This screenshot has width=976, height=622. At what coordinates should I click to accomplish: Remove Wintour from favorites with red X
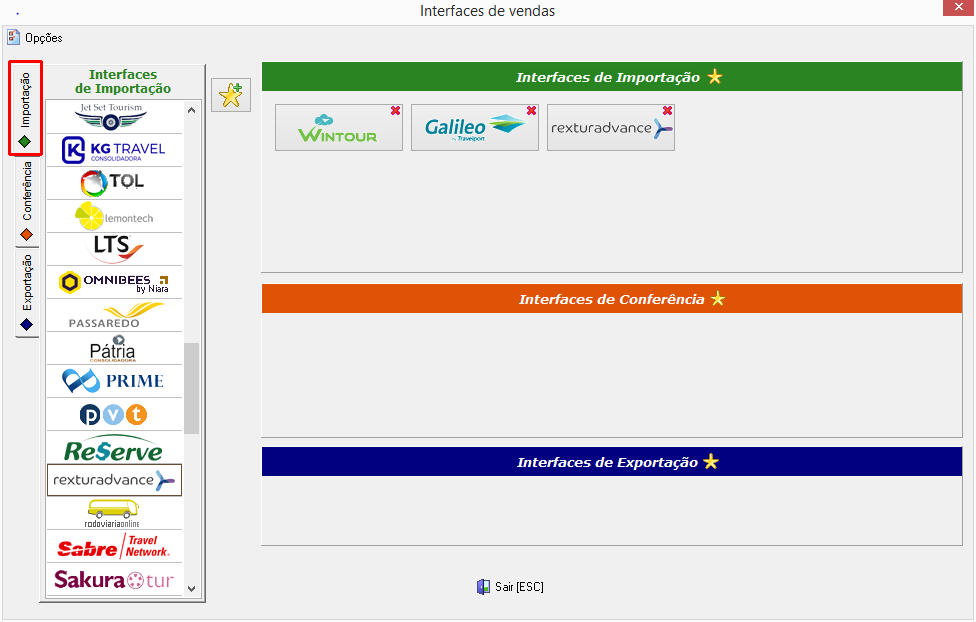(x=395, y=111)
